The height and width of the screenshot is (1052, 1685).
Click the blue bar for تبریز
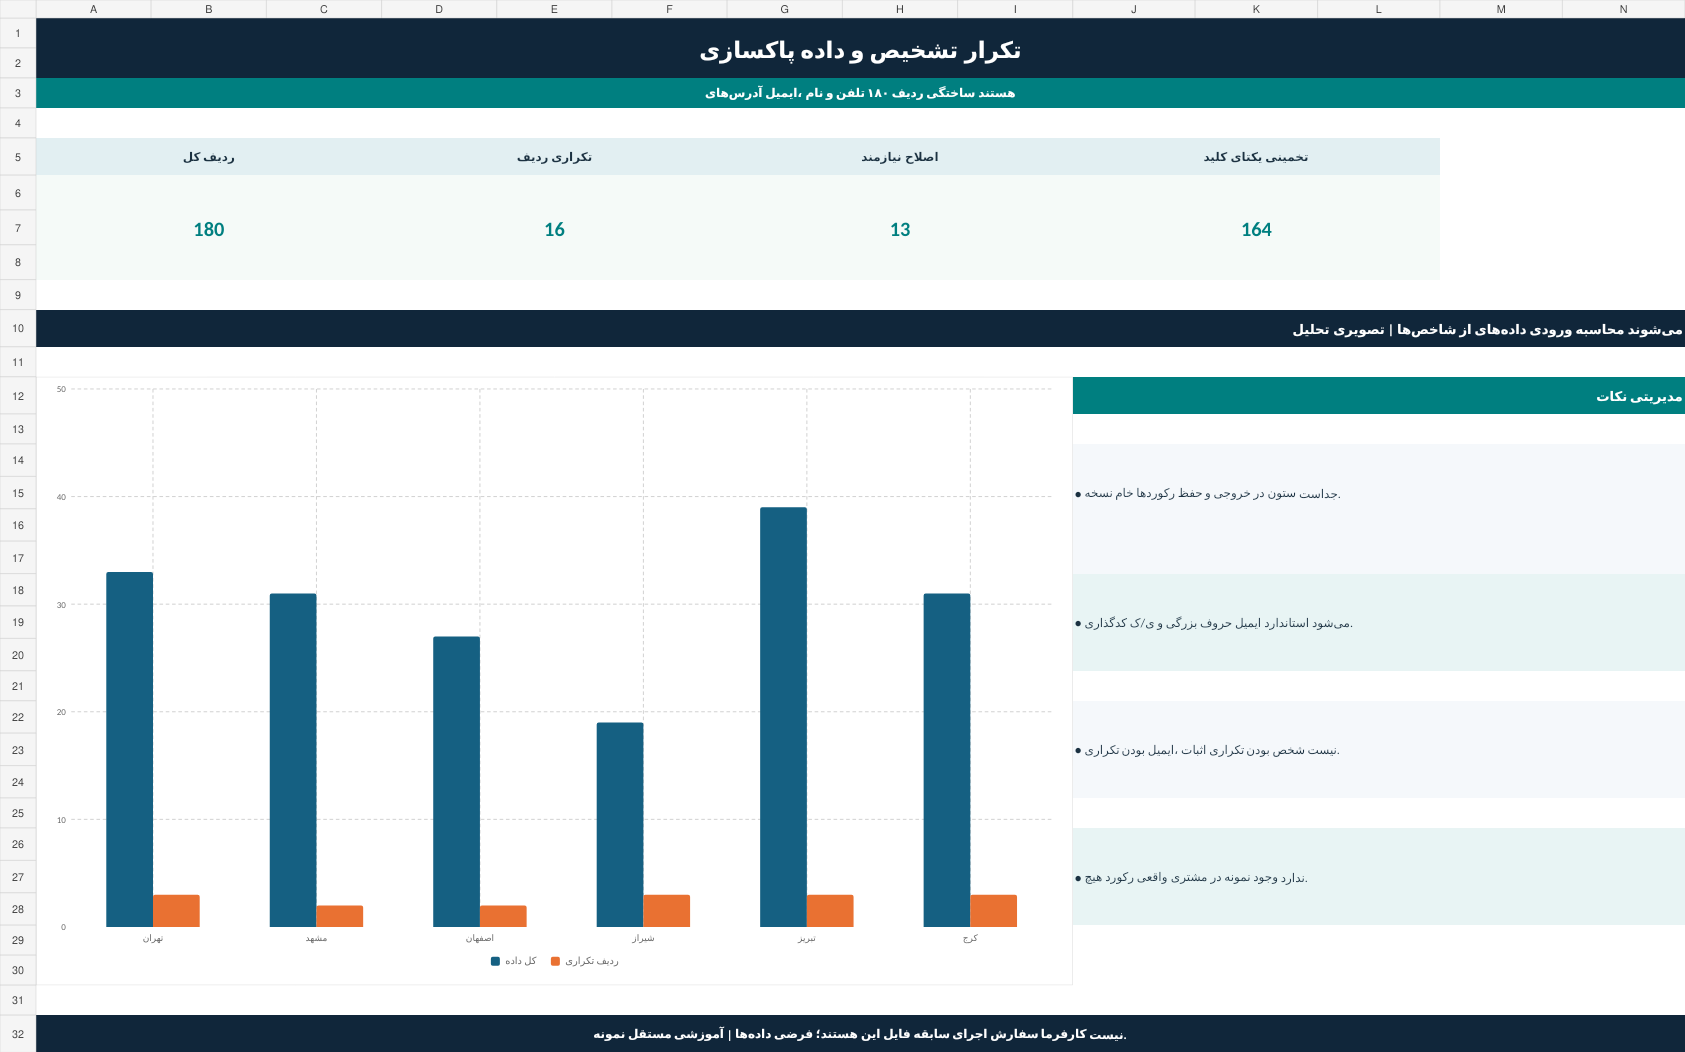(783, 717)
